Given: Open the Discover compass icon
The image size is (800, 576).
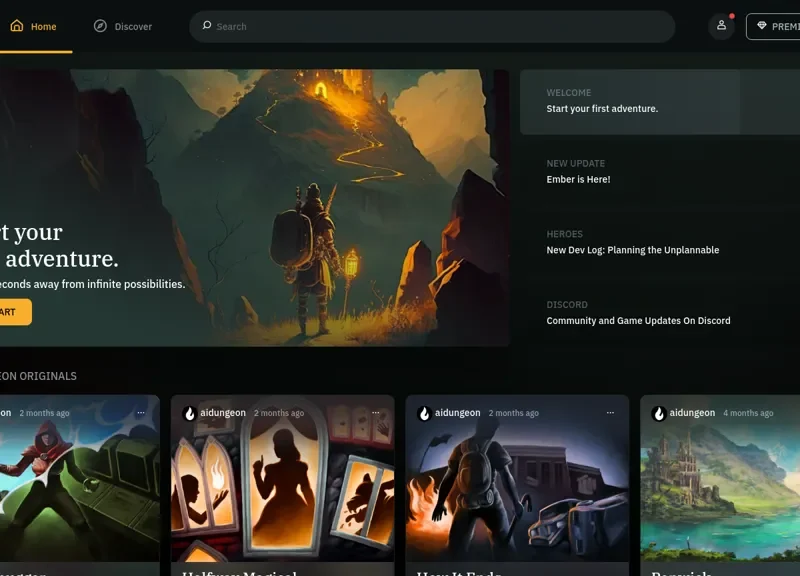Looking at the screenshot, I should [x=100, y=26].
